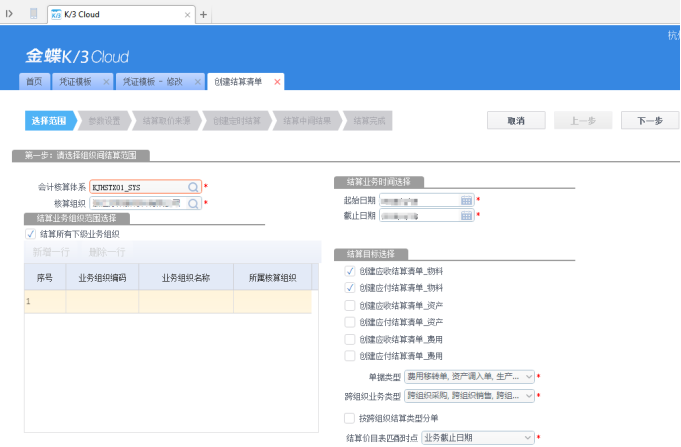Click the 取消 button
This screenshot has height=447, width=681.
[x=516, y=120]
